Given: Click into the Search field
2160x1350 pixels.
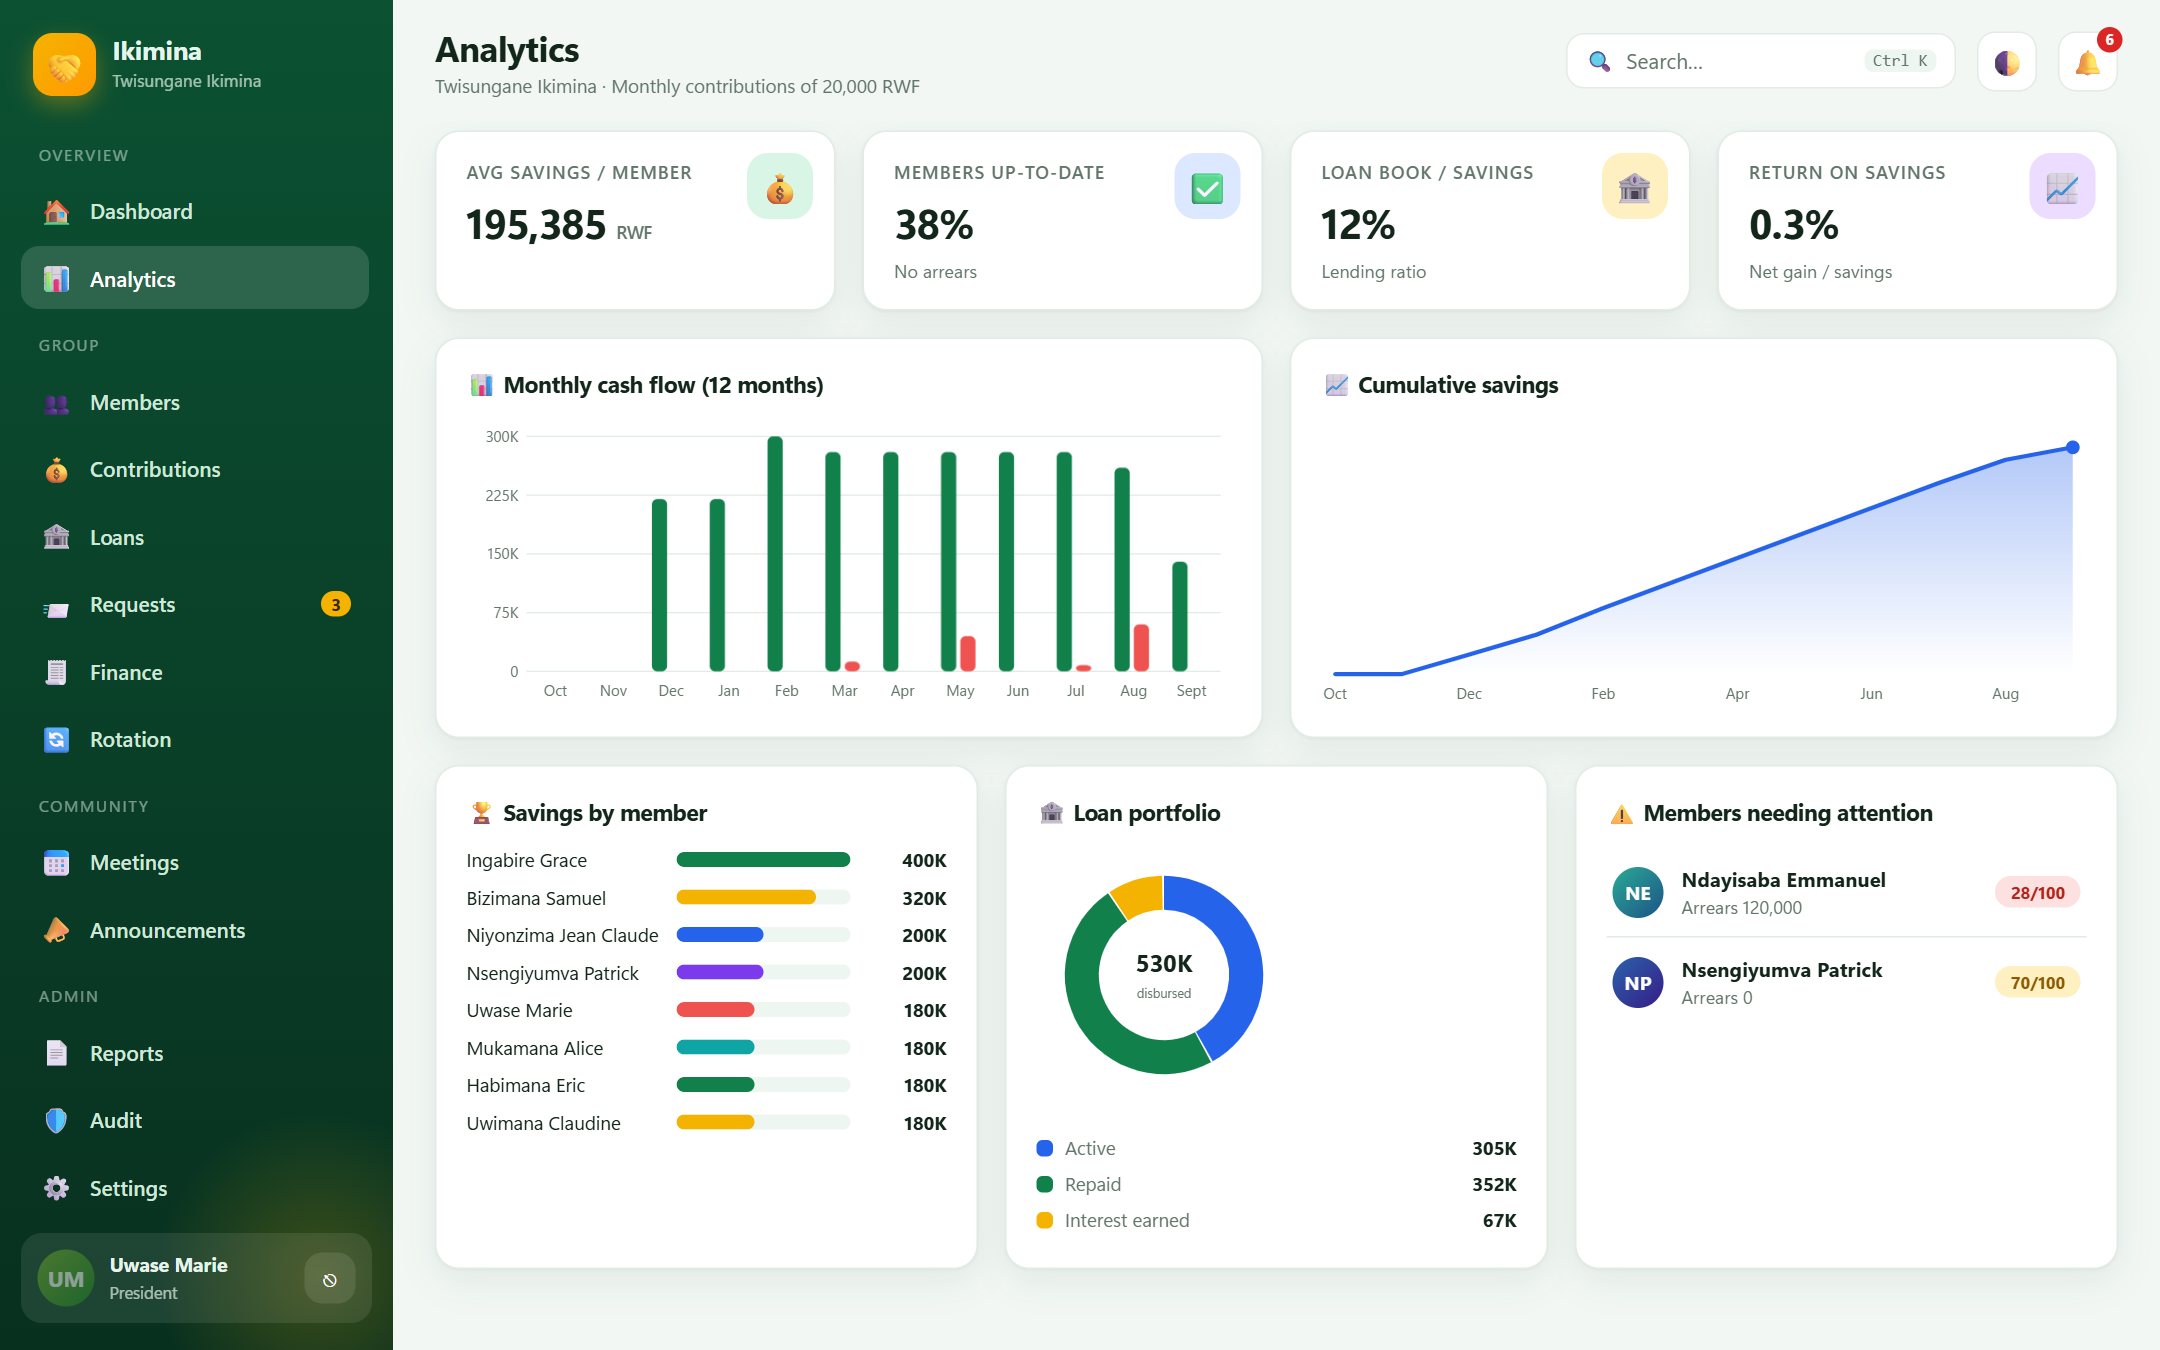Looking at the screenshot, I should (x=1760, y=61).
